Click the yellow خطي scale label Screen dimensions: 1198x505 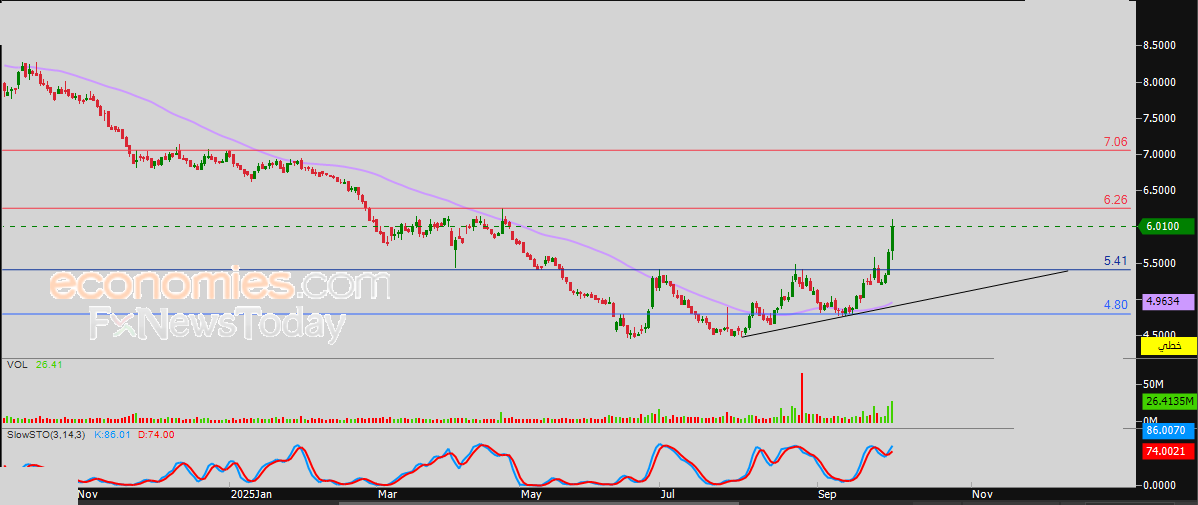pos(1168,346)
